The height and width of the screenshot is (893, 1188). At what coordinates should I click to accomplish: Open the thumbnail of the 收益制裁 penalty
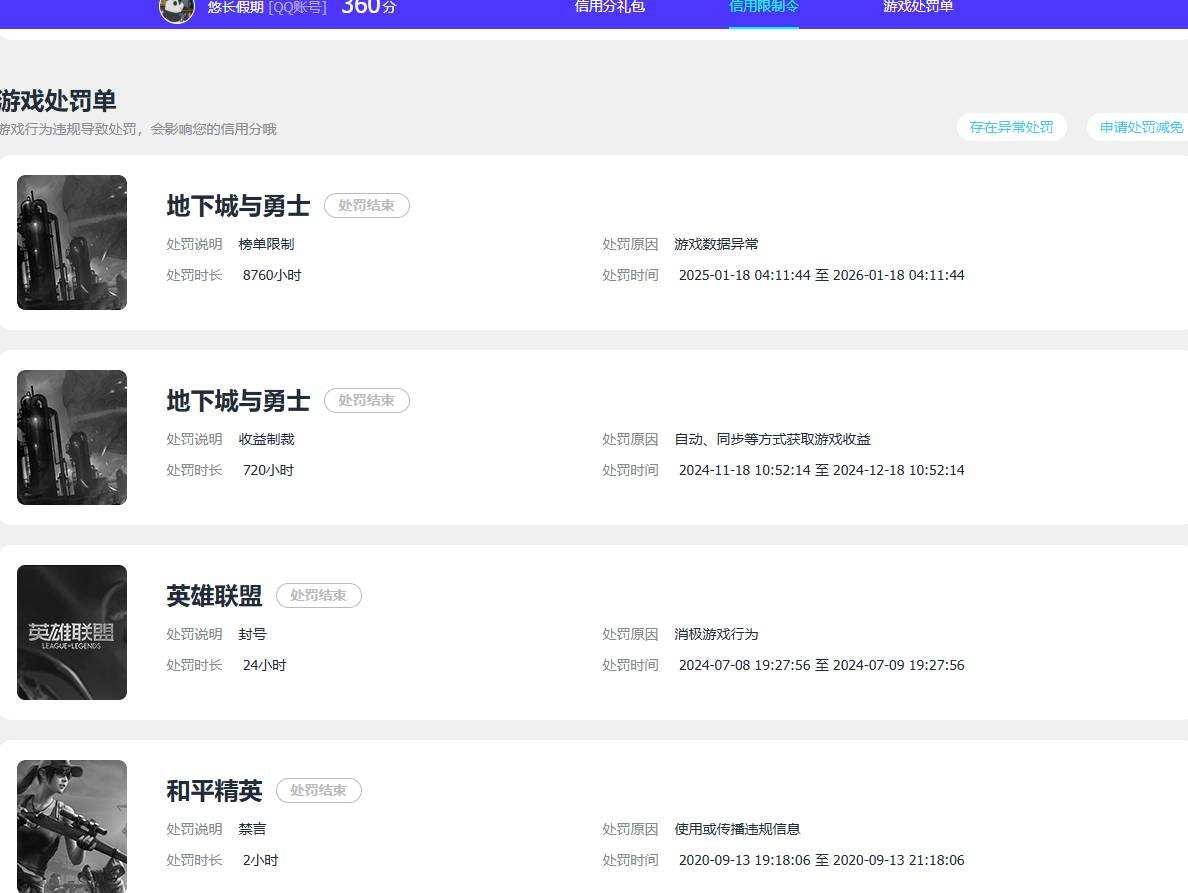point(72,437)
